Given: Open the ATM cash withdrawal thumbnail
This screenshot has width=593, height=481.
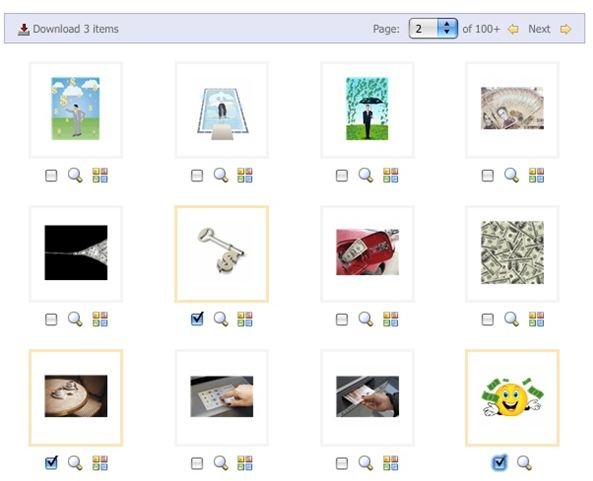Looking at the screenshot, I should (x=367, y=396).
